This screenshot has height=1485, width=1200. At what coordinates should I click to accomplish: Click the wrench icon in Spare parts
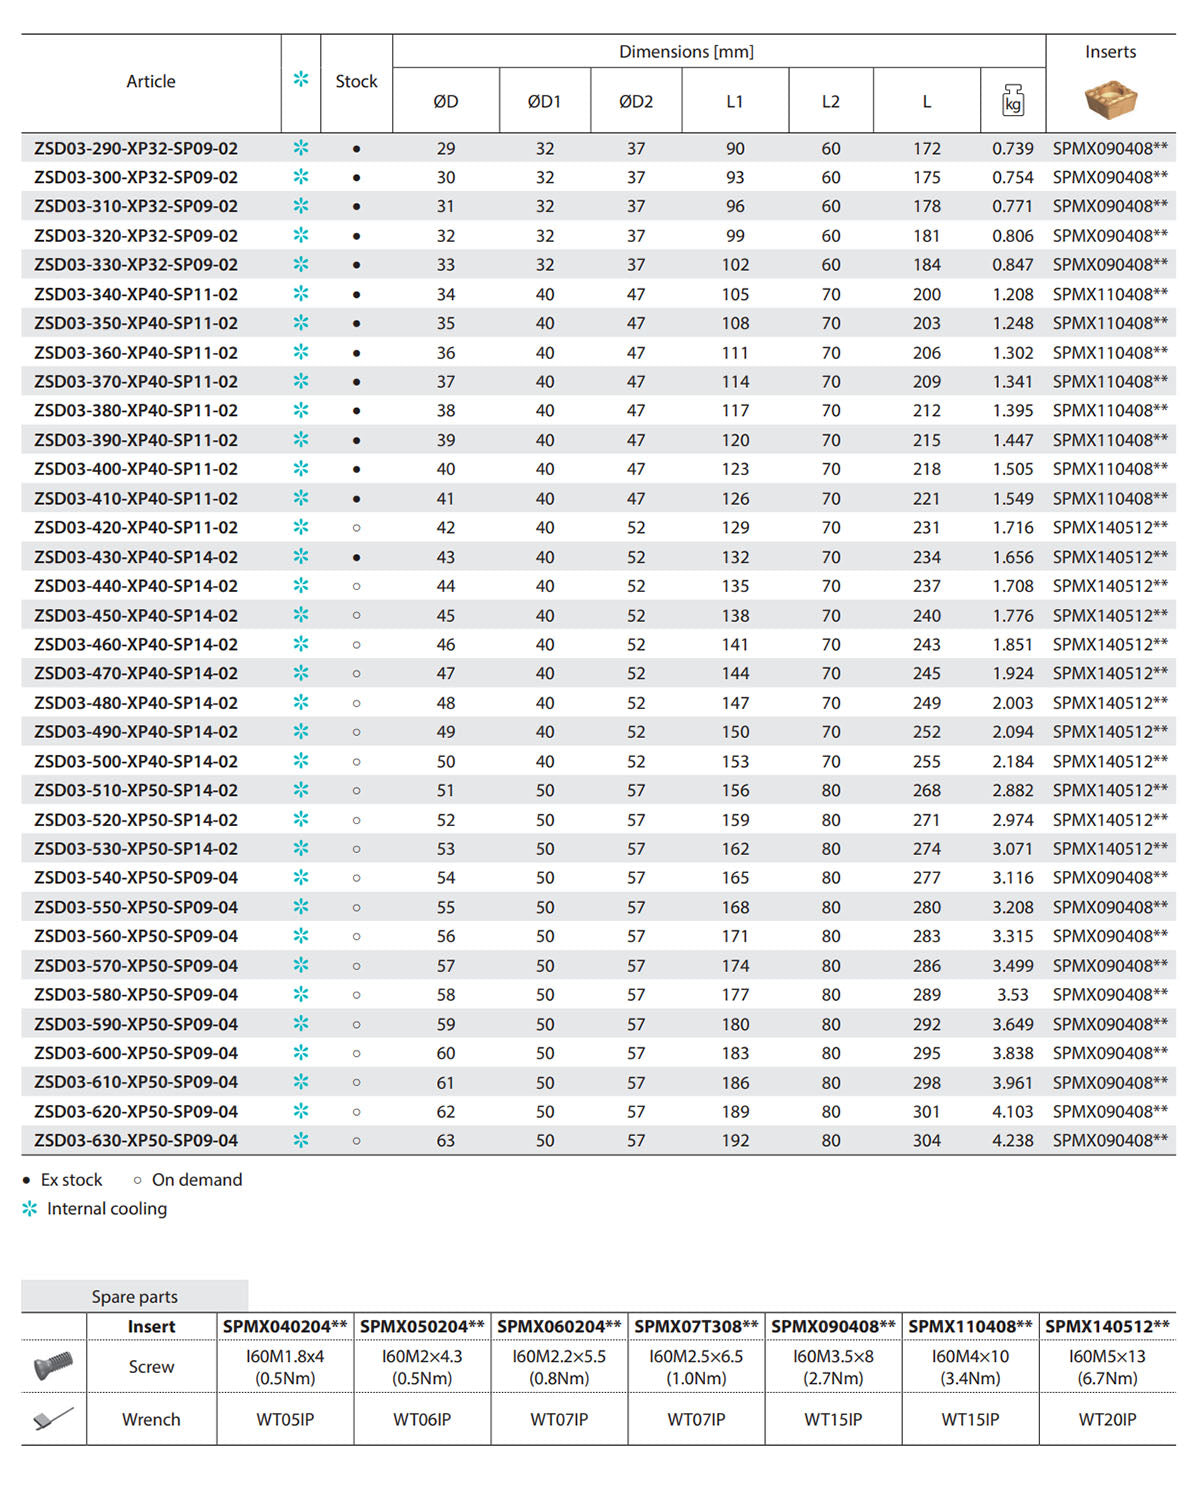point(53,1418)
